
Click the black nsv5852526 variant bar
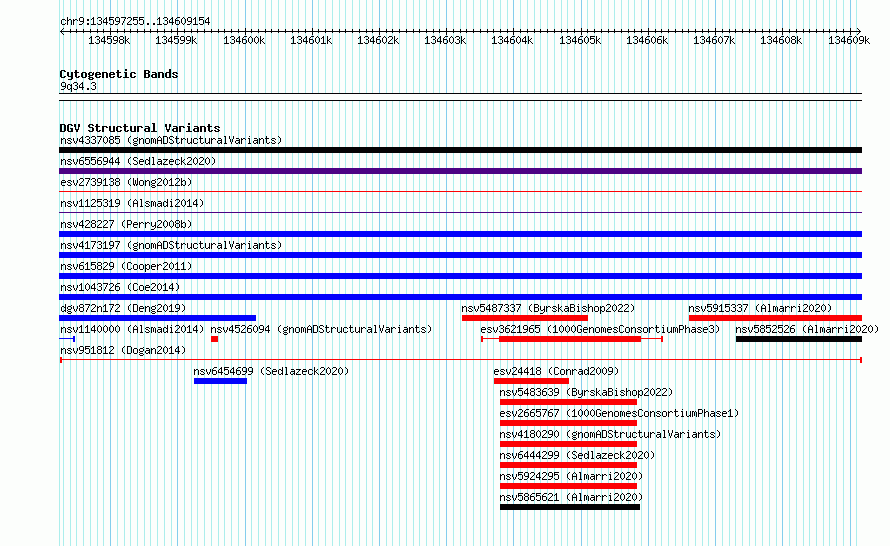799,339
